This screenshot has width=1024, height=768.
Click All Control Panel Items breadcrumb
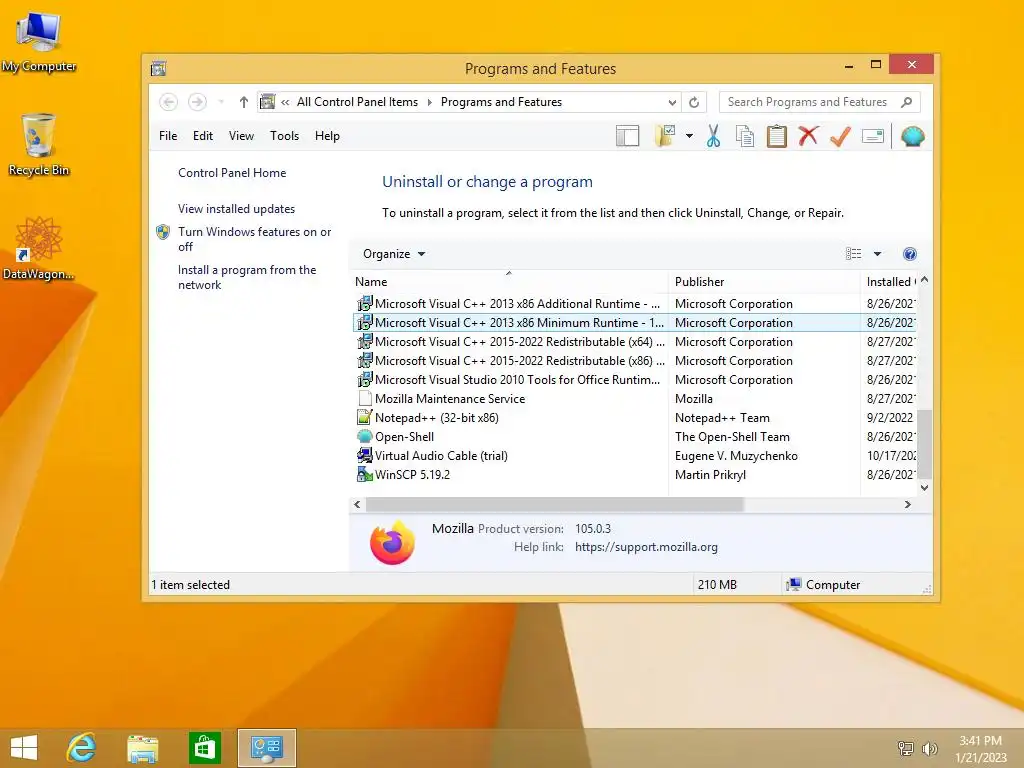[357, 102]
